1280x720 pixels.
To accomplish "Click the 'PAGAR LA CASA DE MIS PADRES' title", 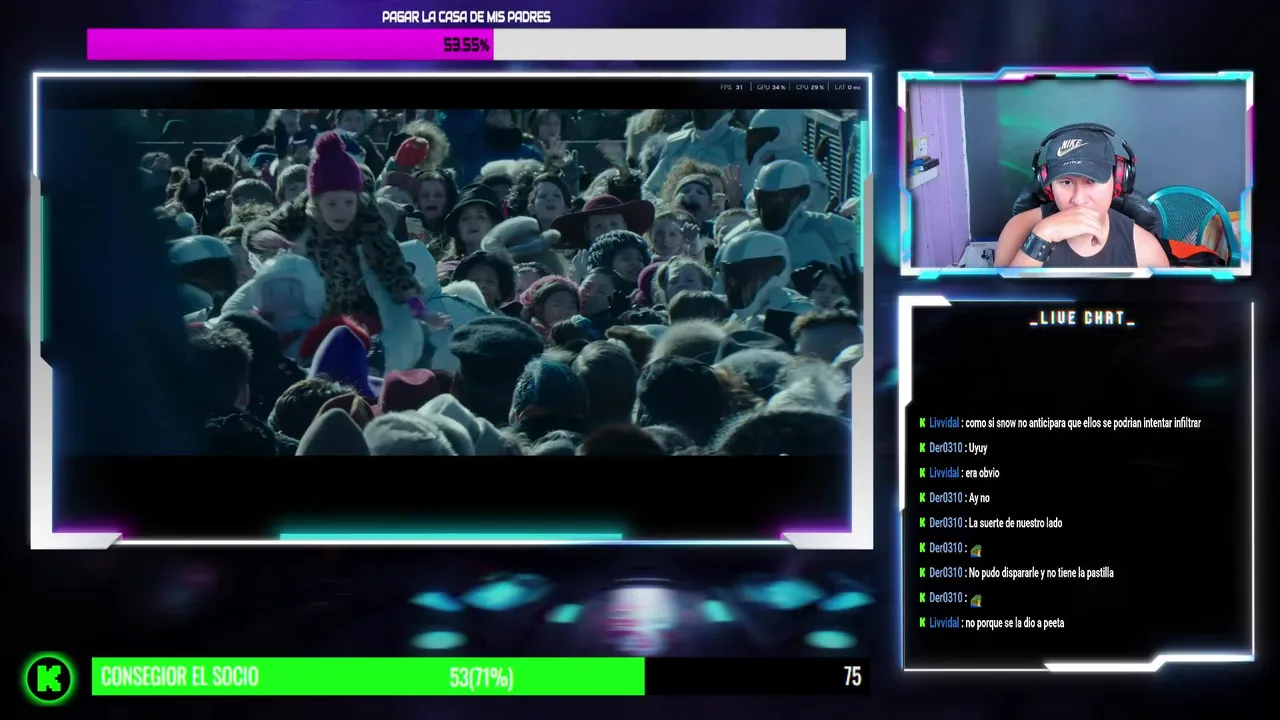I will (x=466, y=17).
